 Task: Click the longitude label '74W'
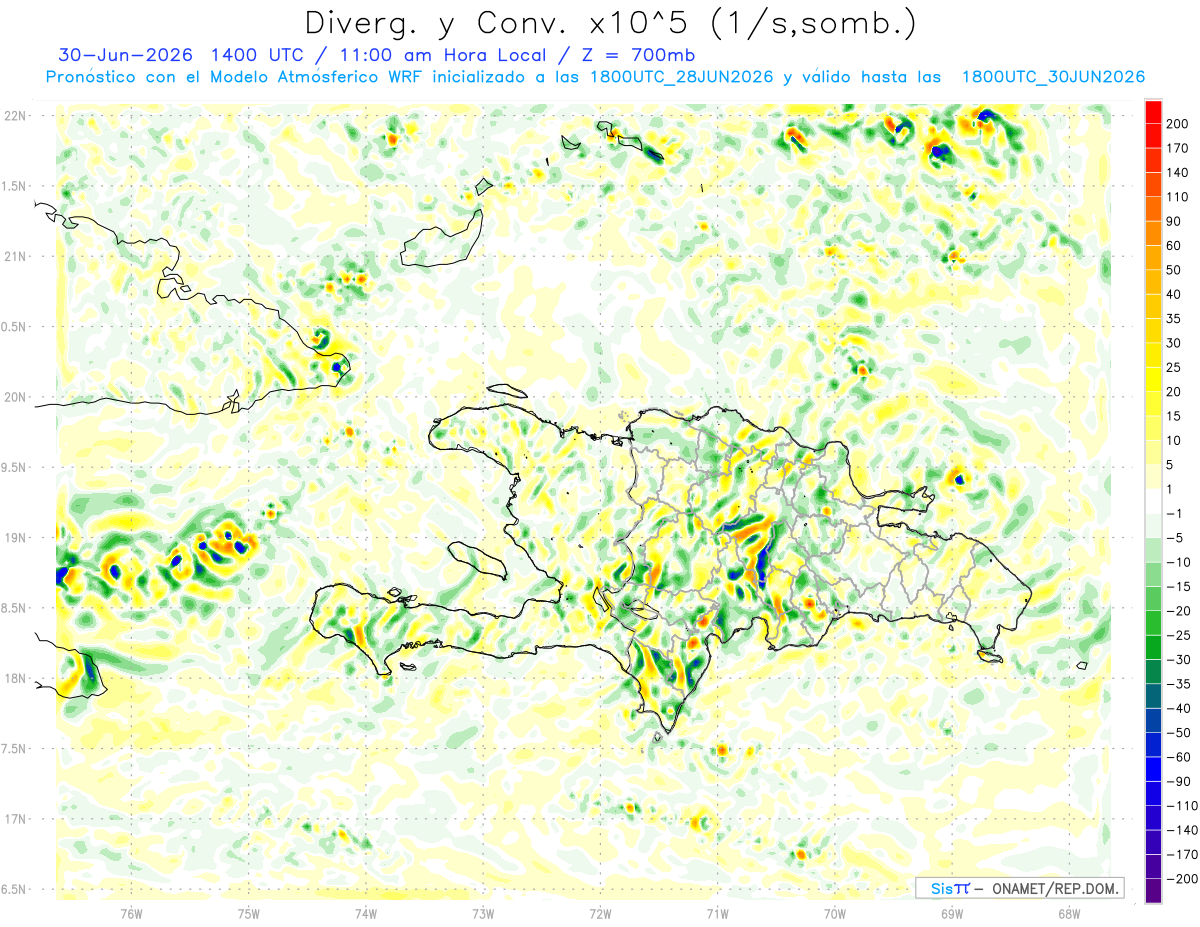(x=366, y=913)
